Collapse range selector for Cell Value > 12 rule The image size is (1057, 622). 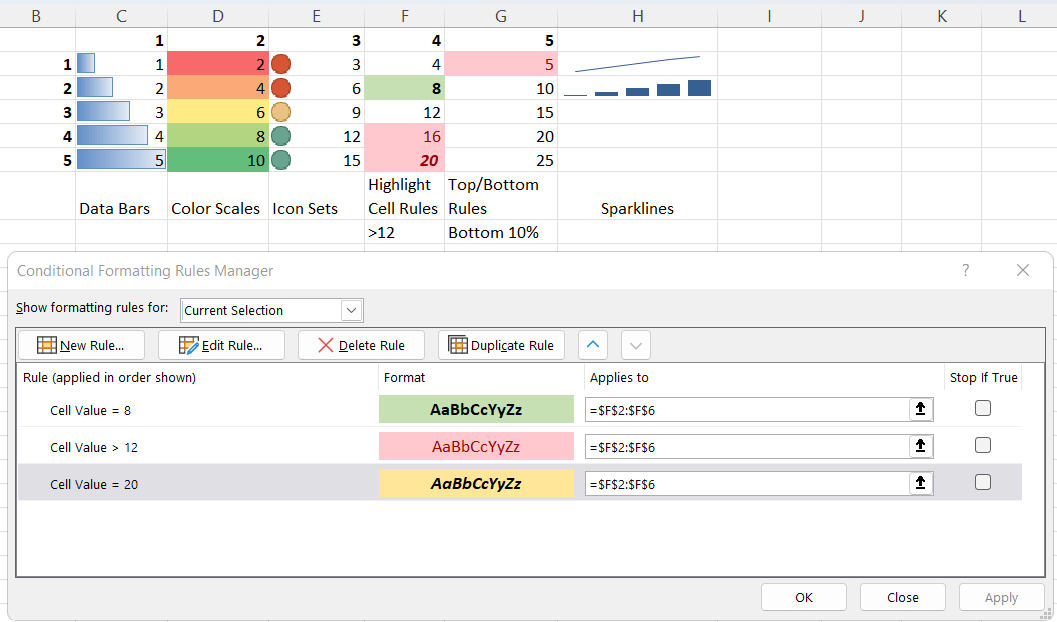[921, 446]
